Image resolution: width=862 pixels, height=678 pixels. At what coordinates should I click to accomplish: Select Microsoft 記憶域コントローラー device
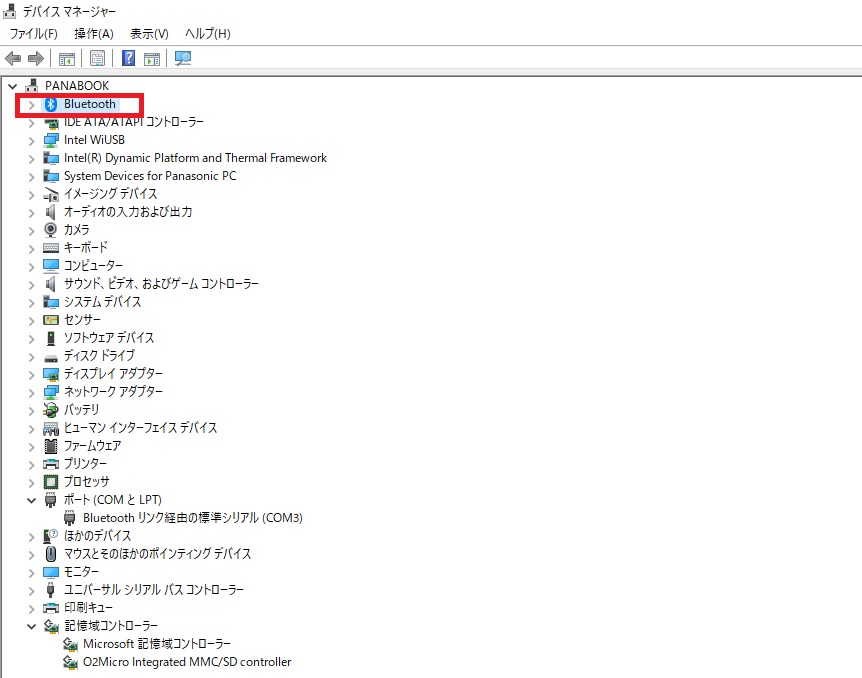(157, 644)
